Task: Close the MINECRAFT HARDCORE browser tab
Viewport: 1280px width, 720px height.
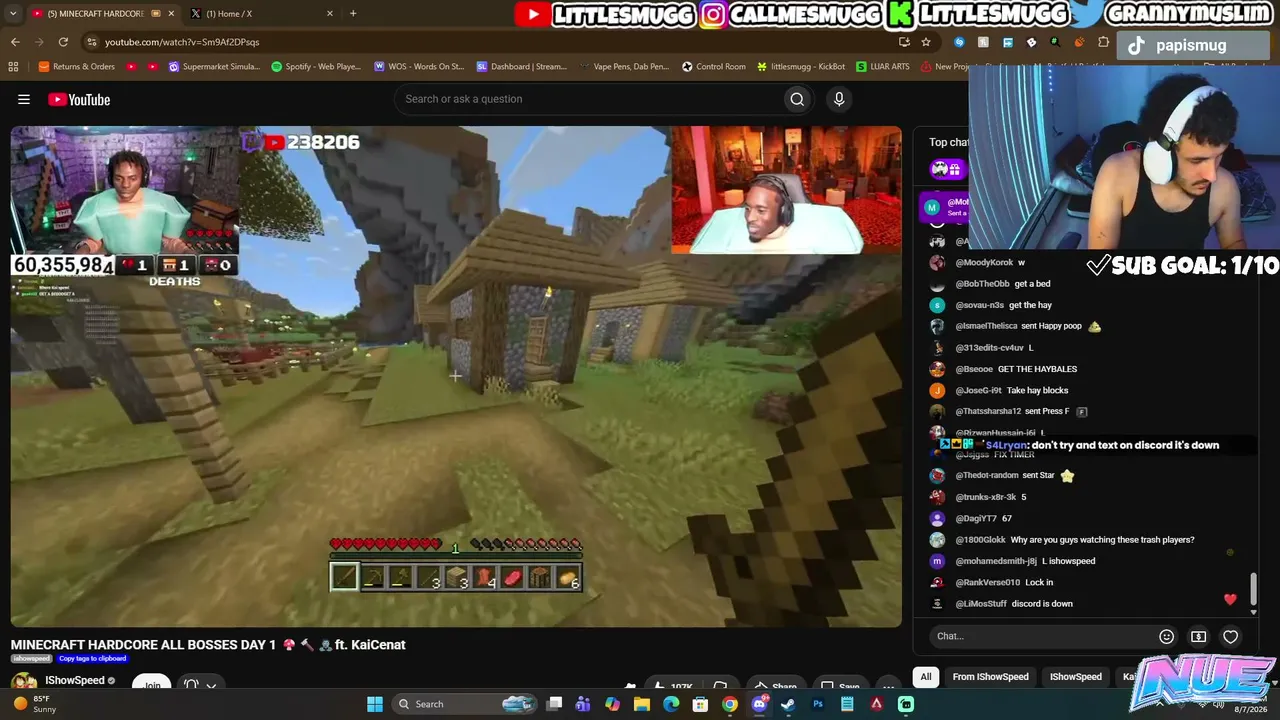Action: (x=172, y=13)
